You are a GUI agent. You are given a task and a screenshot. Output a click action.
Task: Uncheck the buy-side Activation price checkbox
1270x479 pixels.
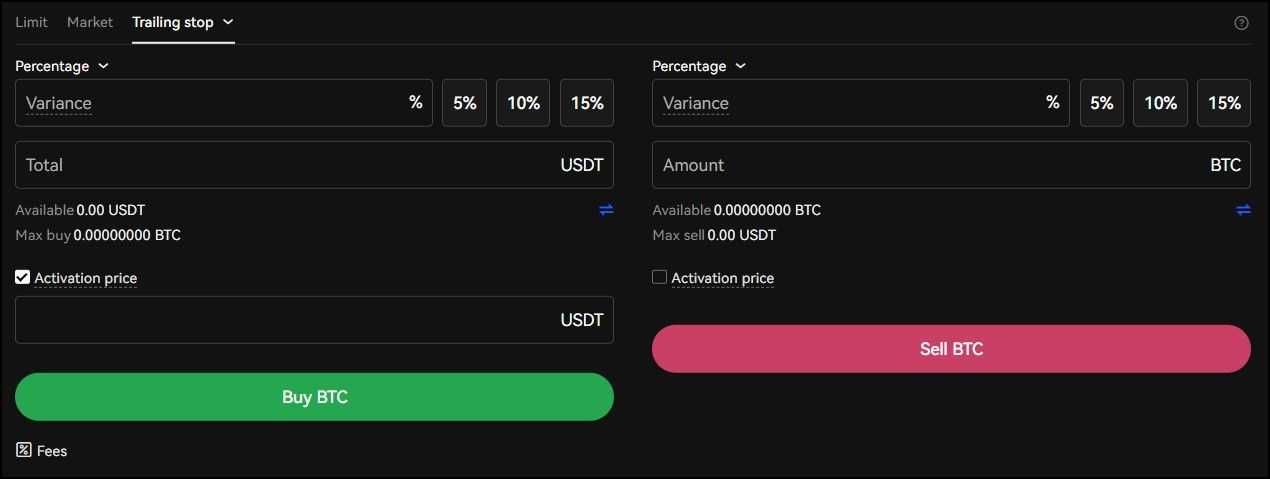click(x=23, y=277)
